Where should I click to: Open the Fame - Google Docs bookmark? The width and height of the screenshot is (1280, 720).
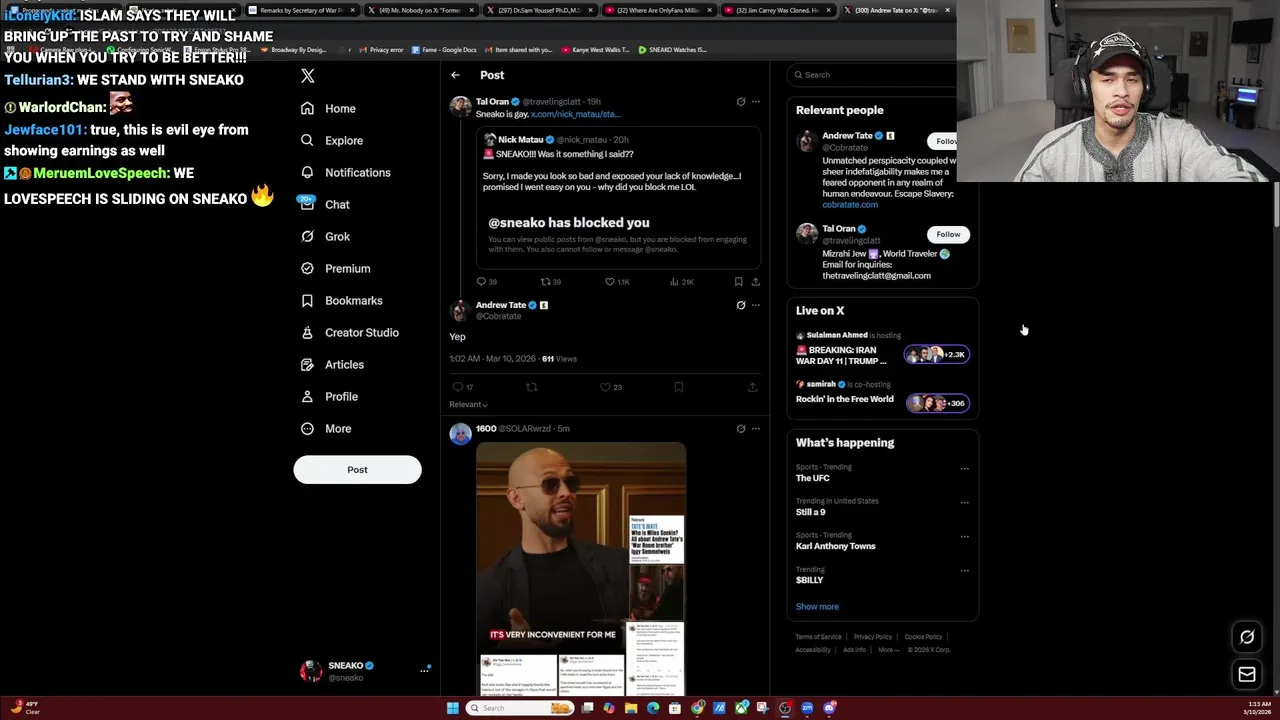[446, 49]
